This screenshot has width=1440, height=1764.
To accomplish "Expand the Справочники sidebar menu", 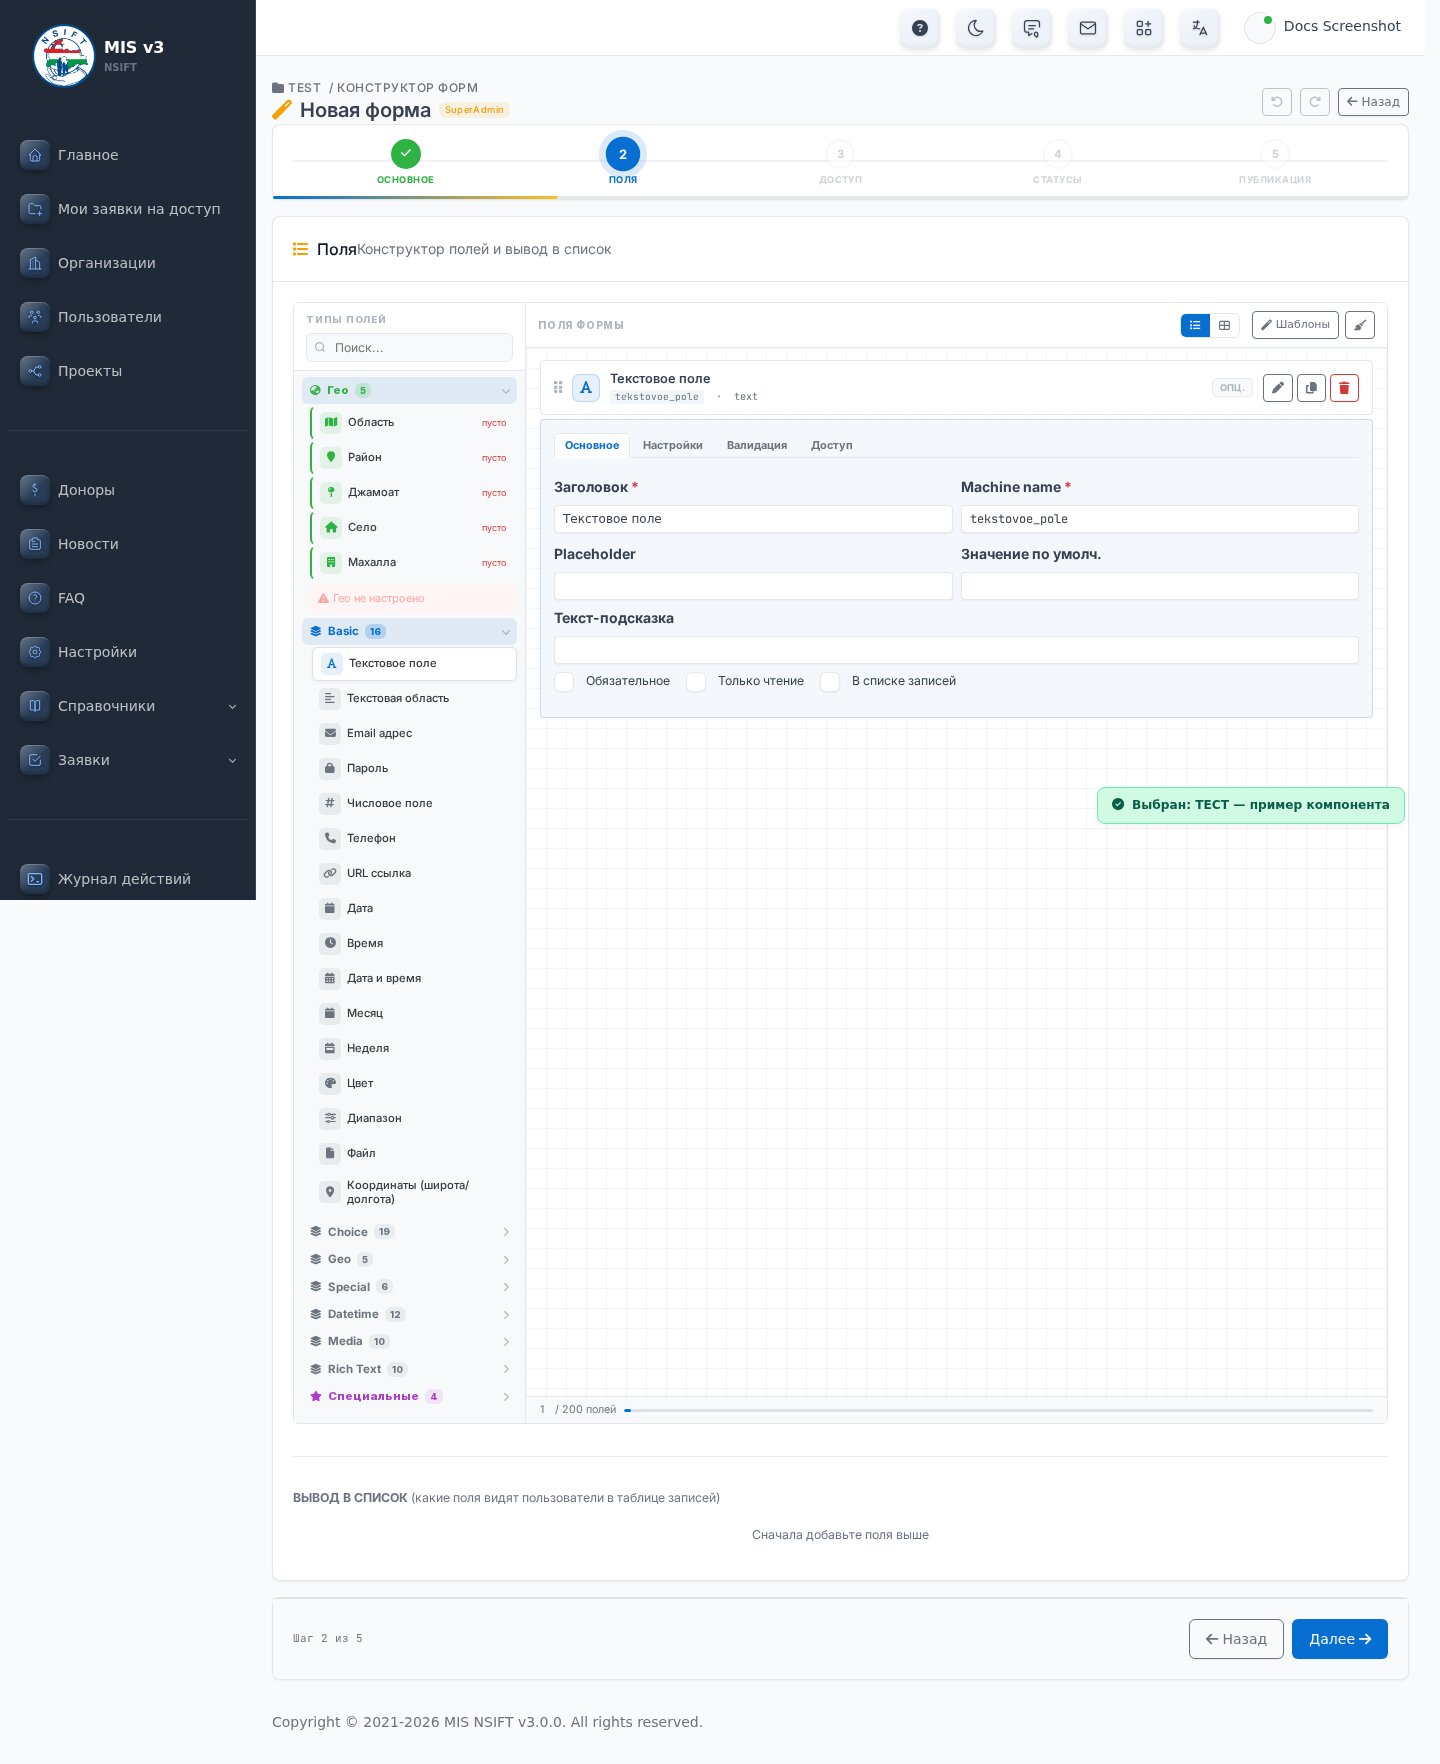I will click(128, 706).
